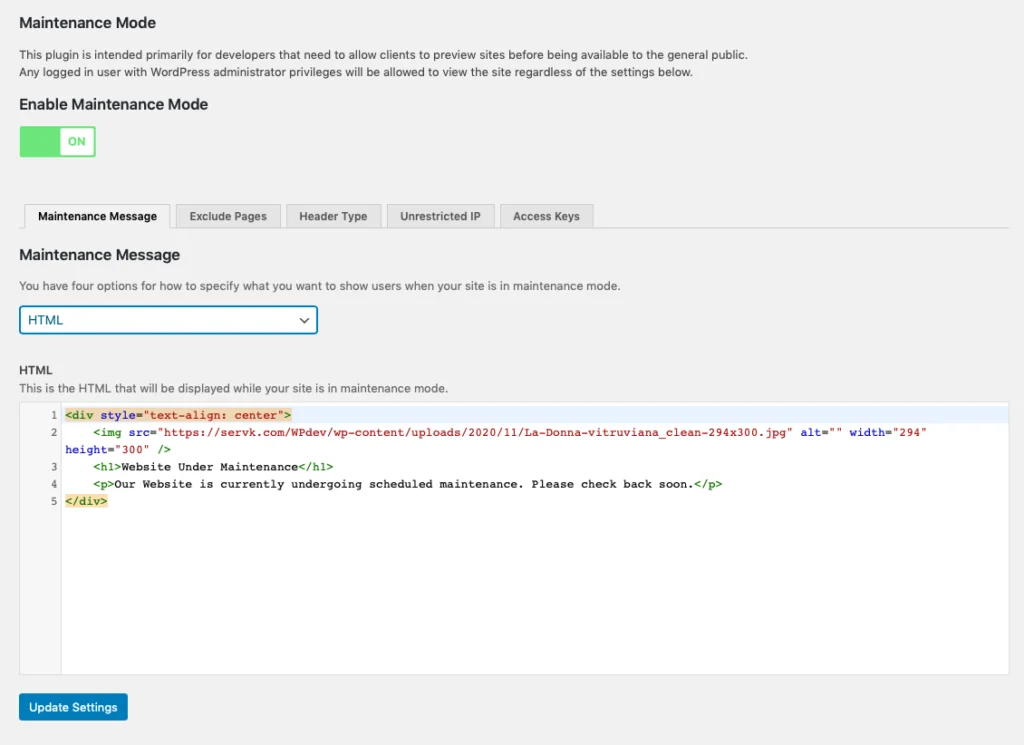Screen dimensions: 1024x745
Task: Switch to the Unrestricted IP tab
Action: click(x=440, y=216)
